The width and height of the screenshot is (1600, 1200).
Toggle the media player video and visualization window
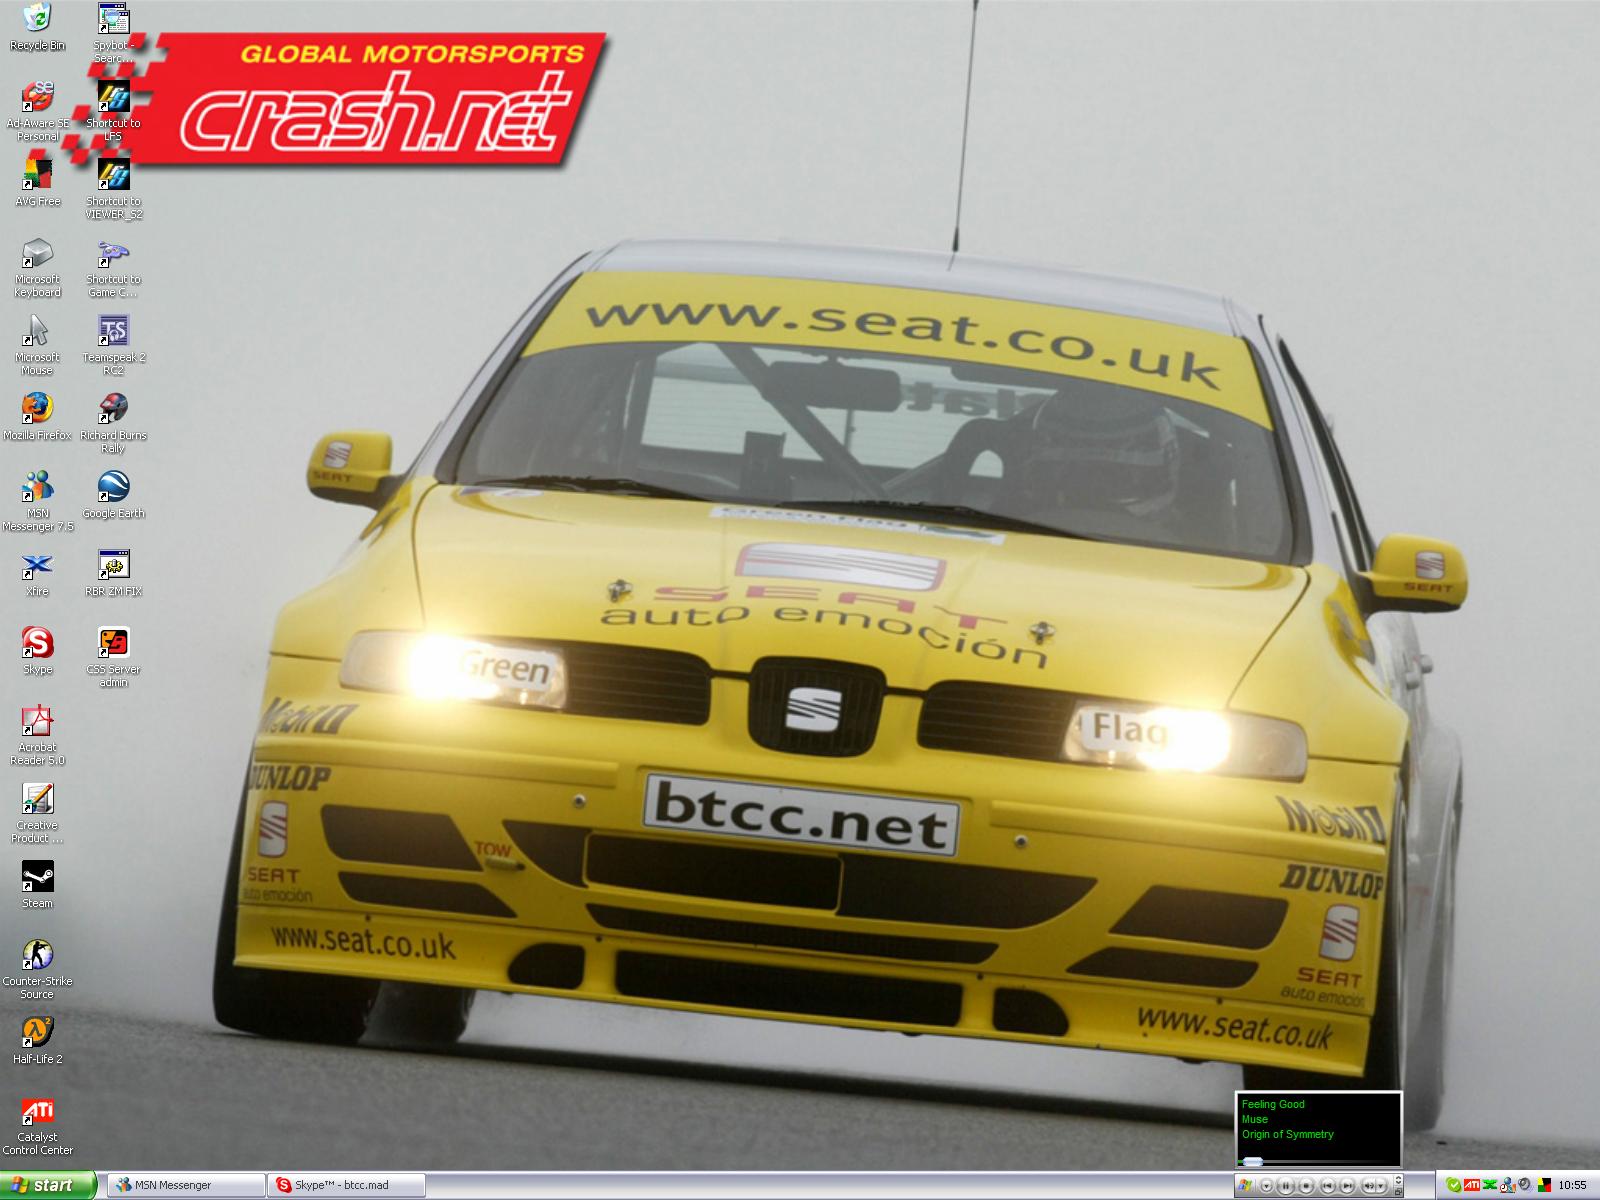pyautogui.click(x=1398, y=1180)
